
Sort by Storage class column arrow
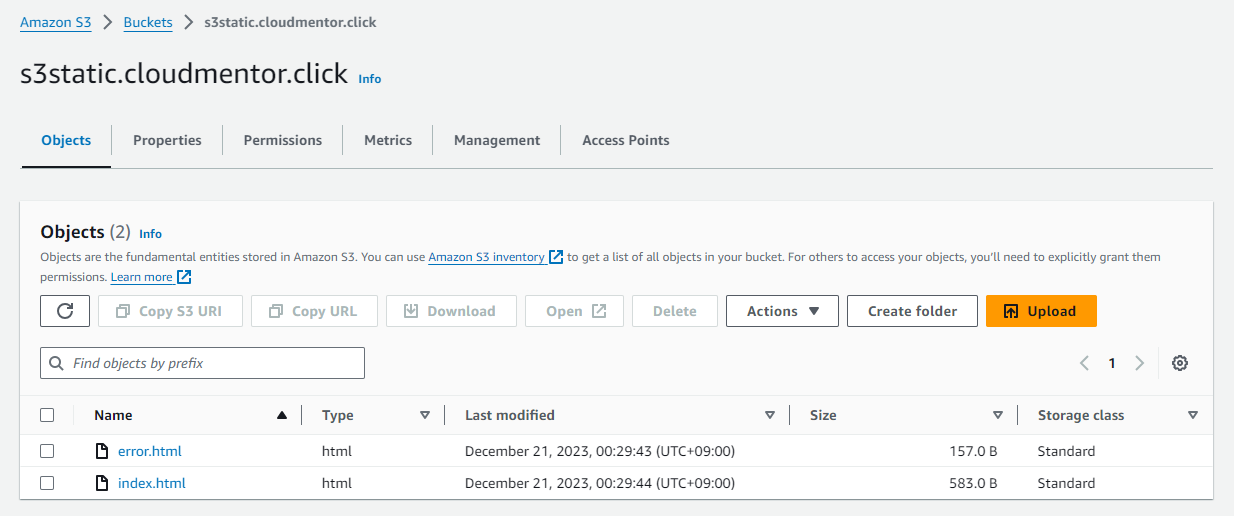click(1192, 415)
